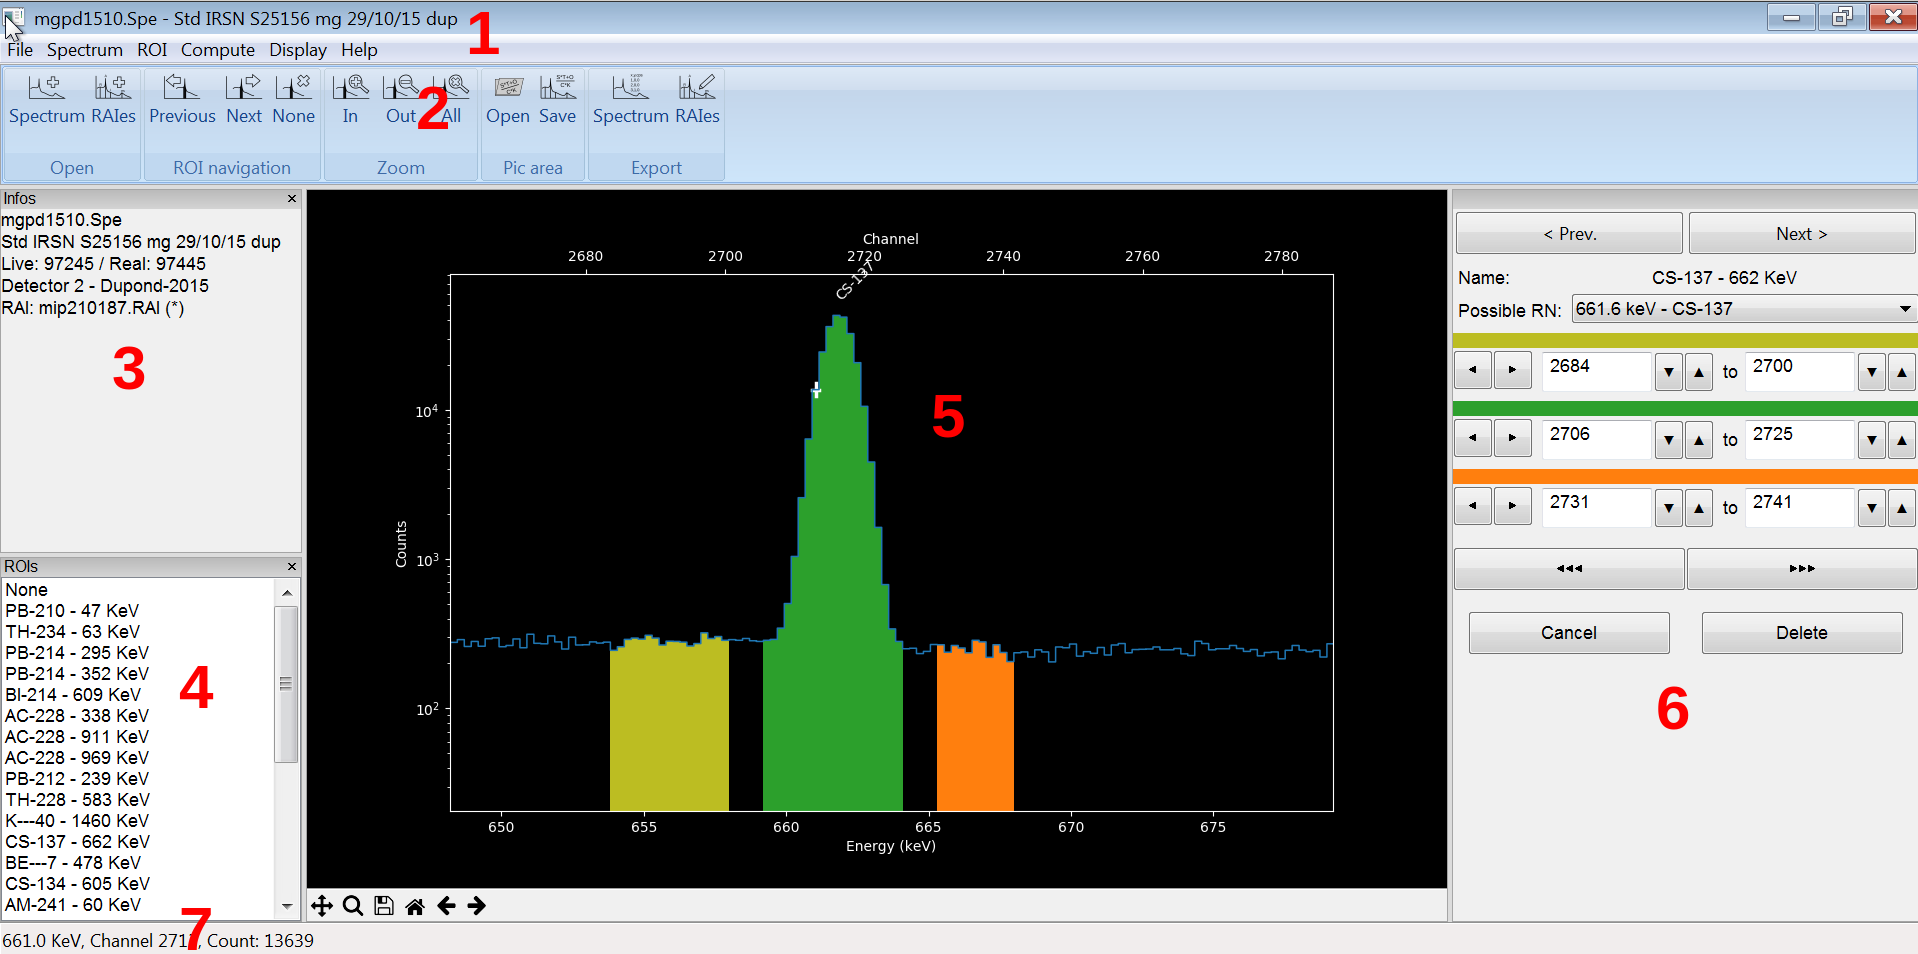Shift all regions right with ►►► button
This screenshot has height=954, width=1918.
pos(1802,568)
